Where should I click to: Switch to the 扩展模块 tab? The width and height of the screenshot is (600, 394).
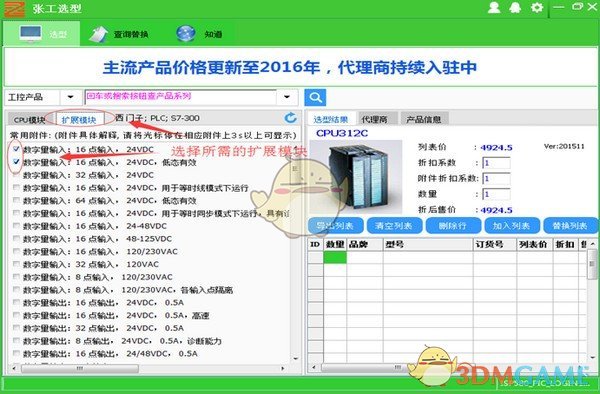tap(79, 120)
